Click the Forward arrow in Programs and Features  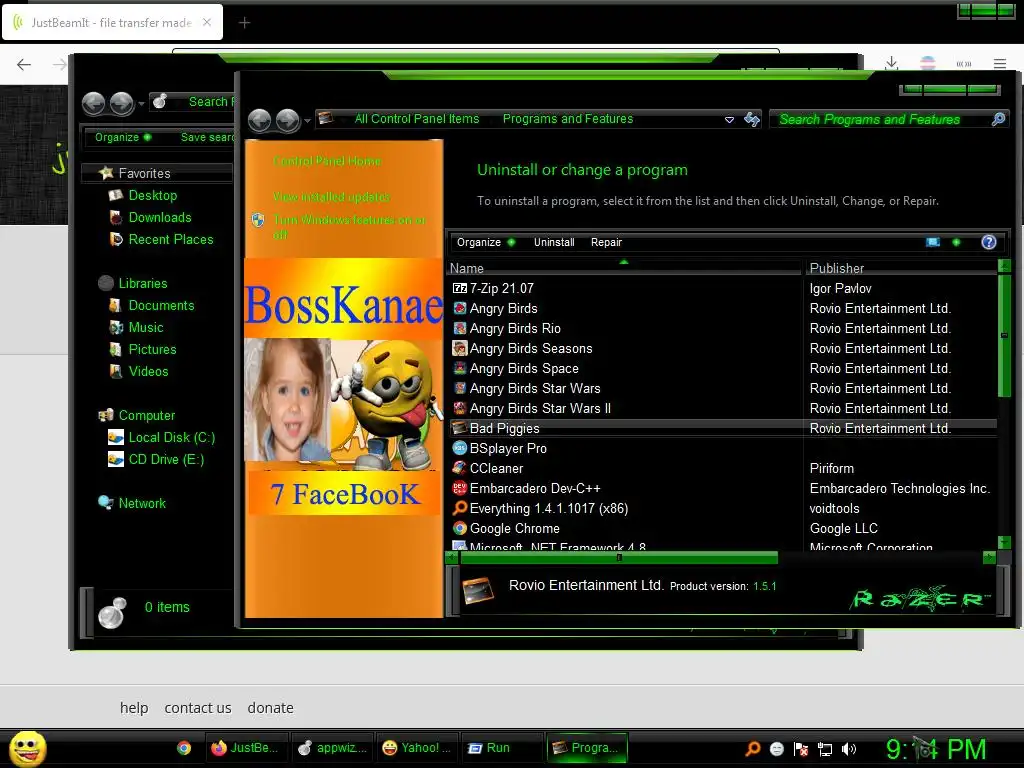(x=287, y=120)
